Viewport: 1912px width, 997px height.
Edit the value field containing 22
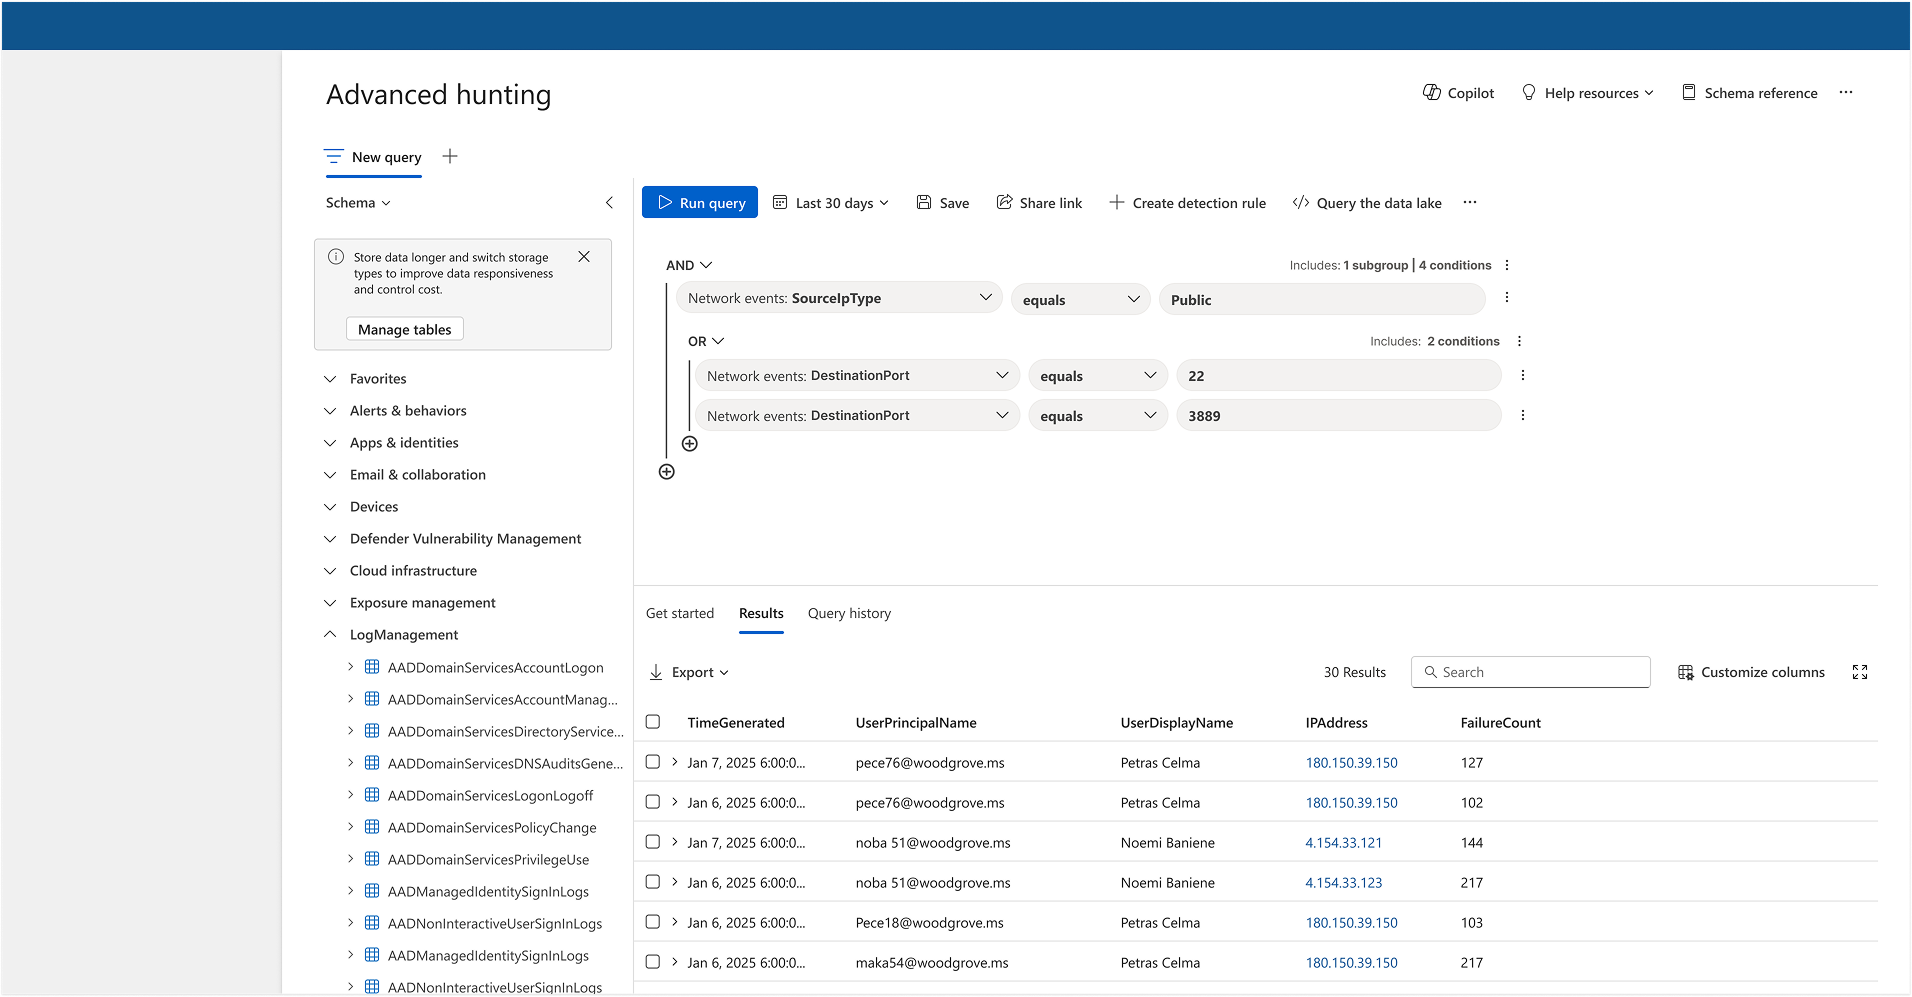tap(1339, 375)
